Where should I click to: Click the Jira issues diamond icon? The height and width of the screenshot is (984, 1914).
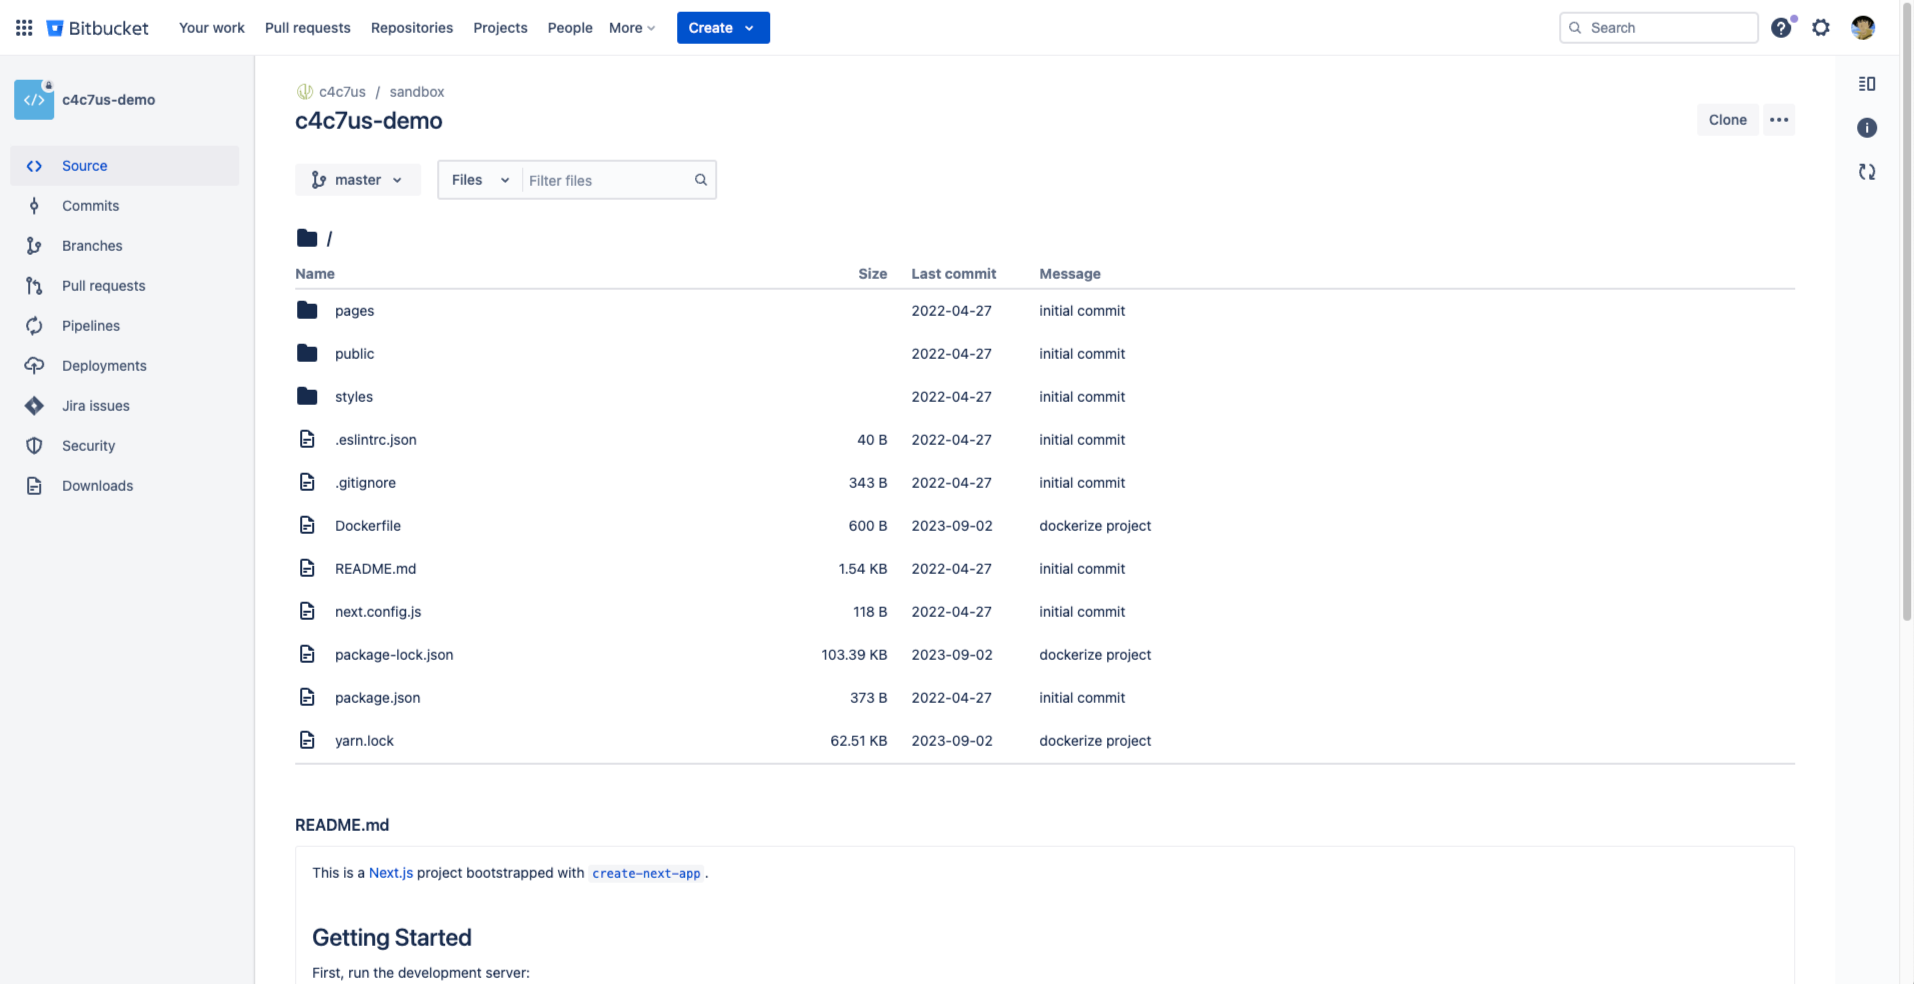(34, 406)
